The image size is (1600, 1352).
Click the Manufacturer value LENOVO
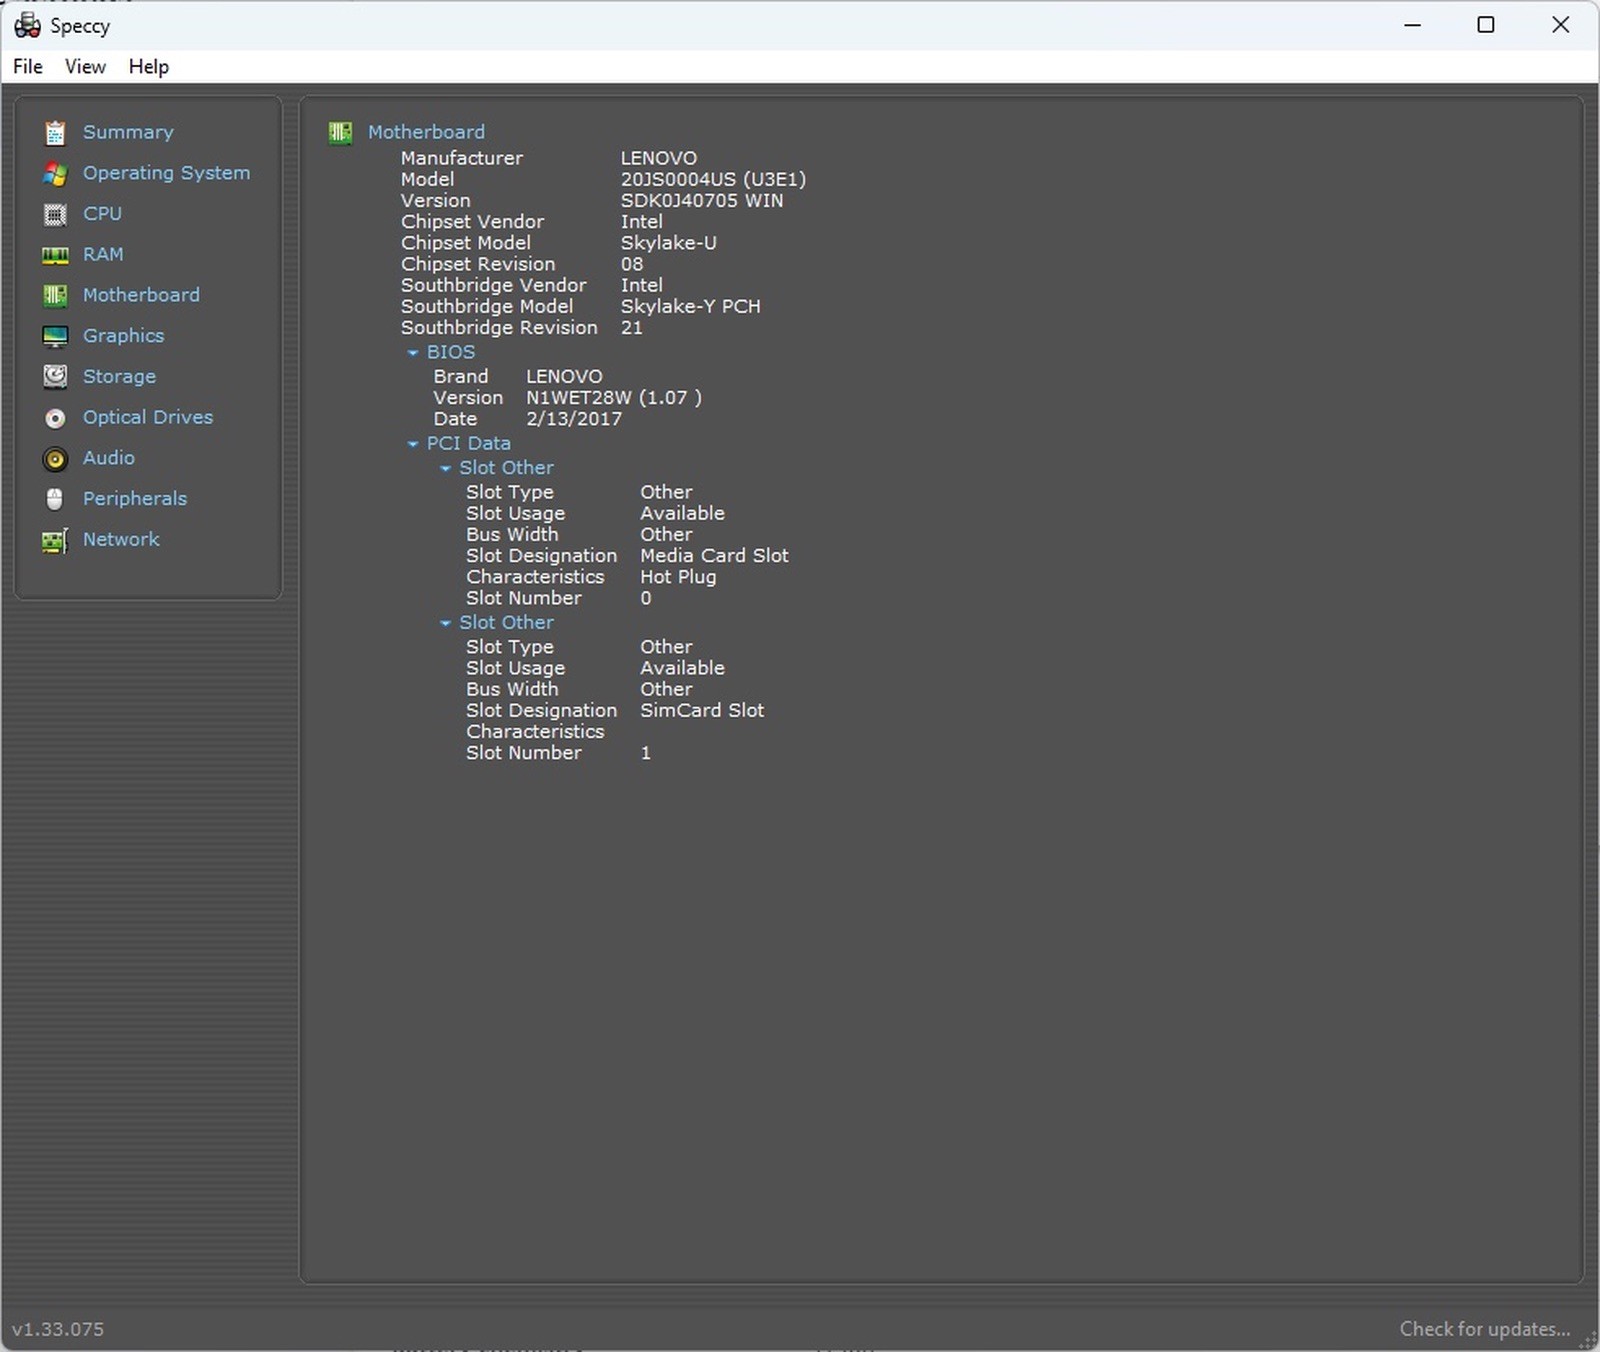point(659,158)
